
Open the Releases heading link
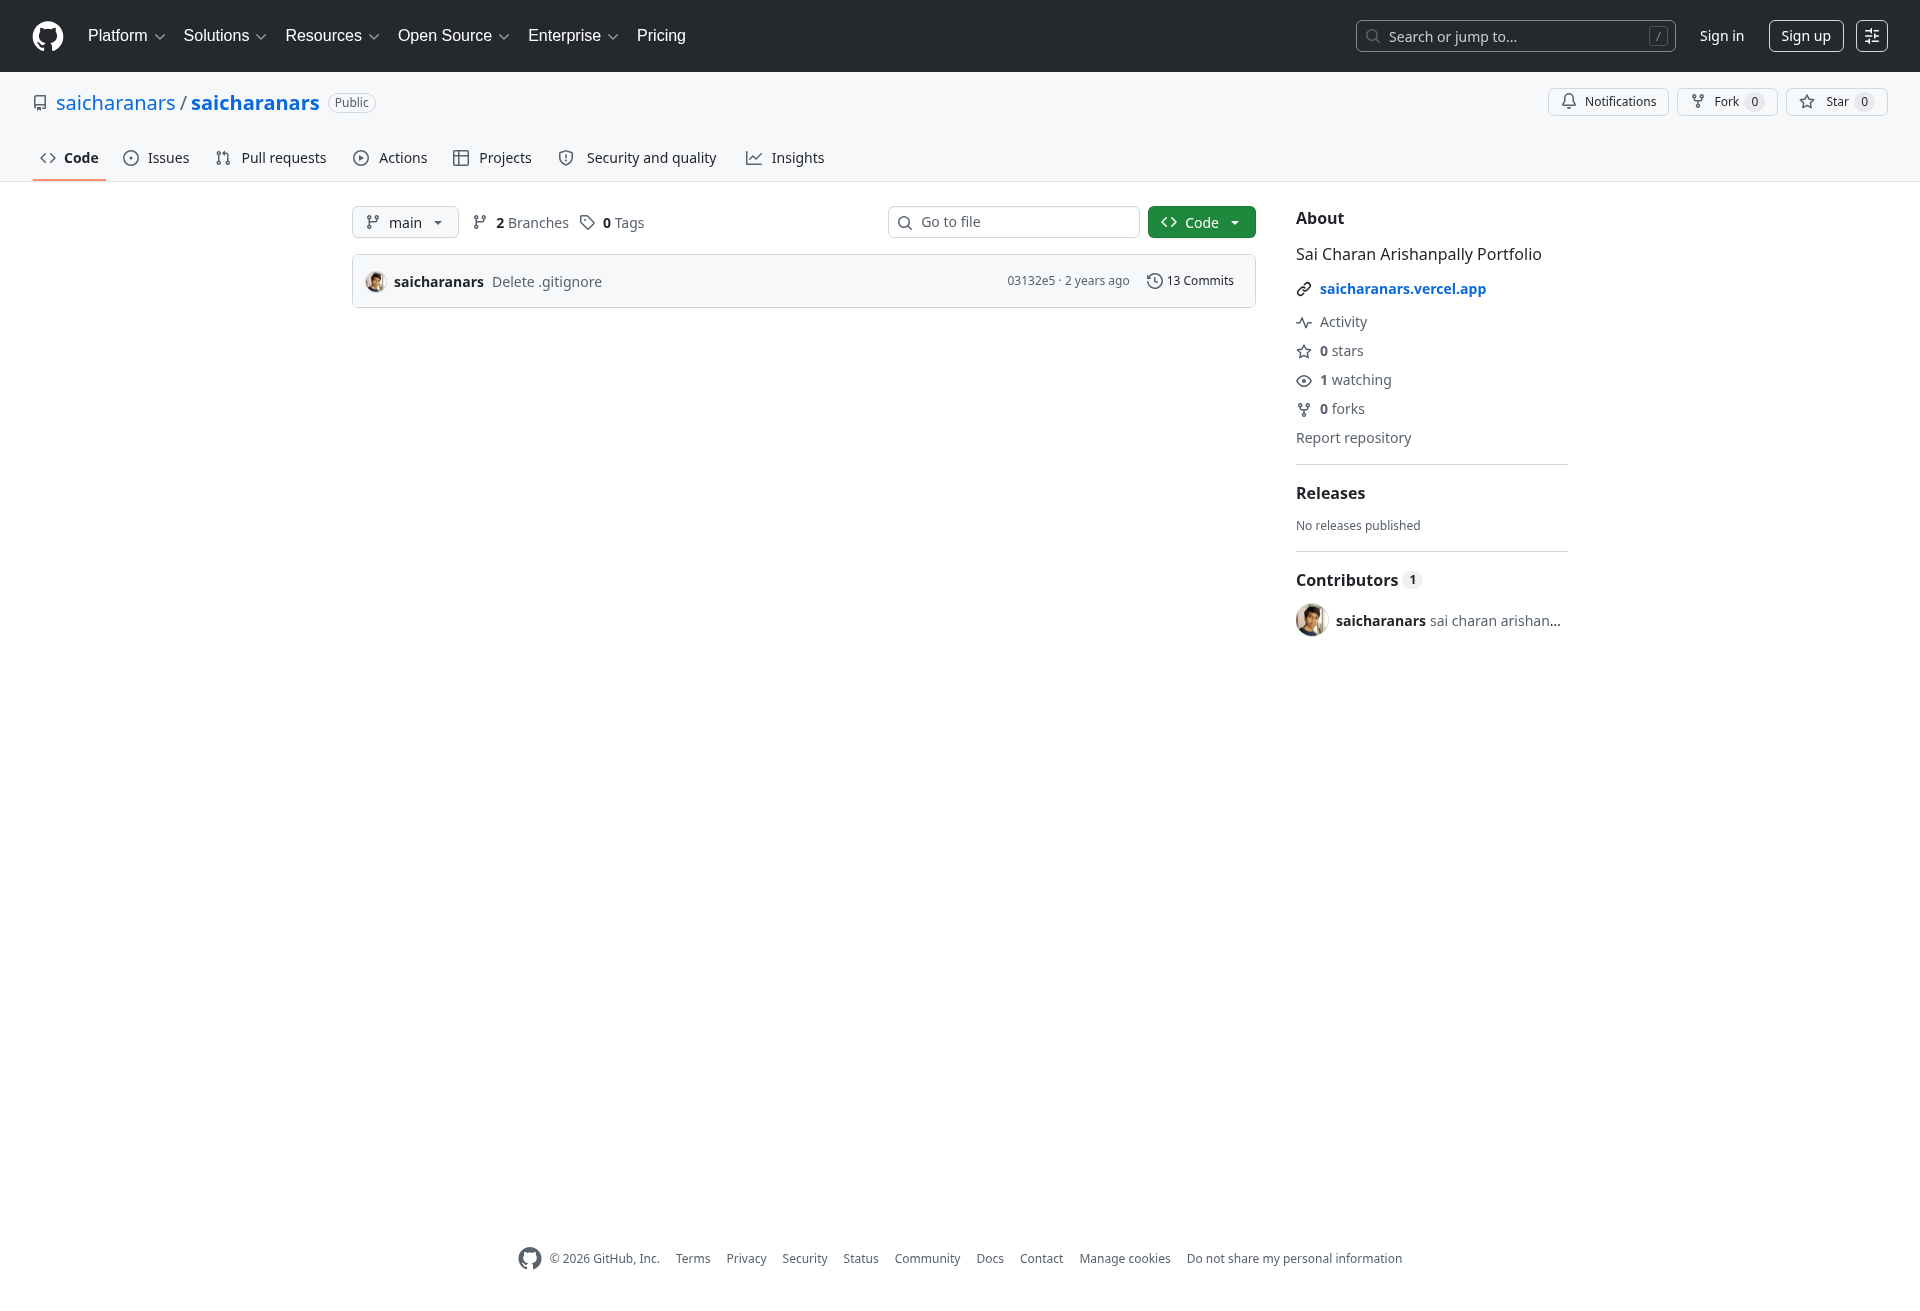click(x=1330, y=493)
